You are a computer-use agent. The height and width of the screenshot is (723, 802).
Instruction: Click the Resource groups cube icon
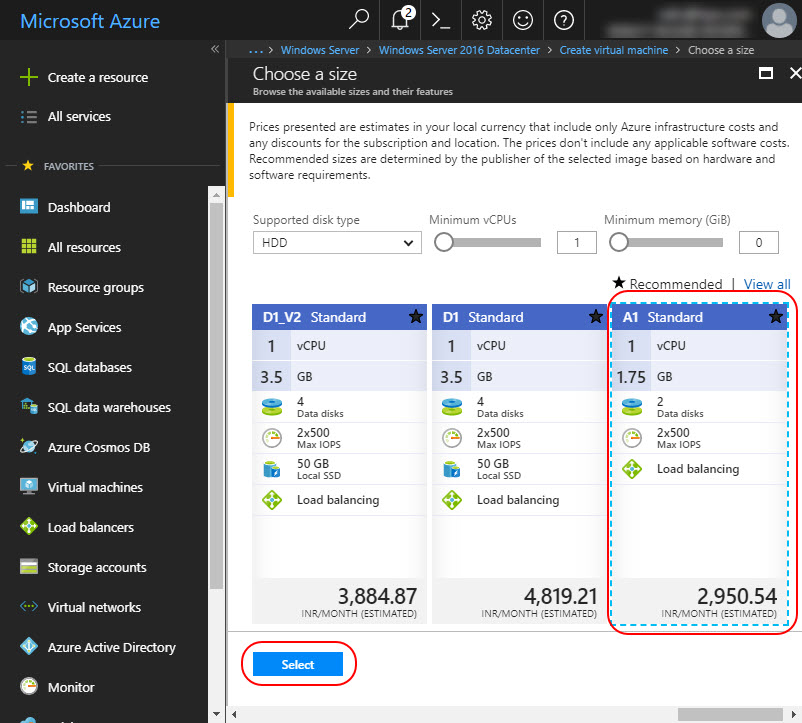(29, 286)
